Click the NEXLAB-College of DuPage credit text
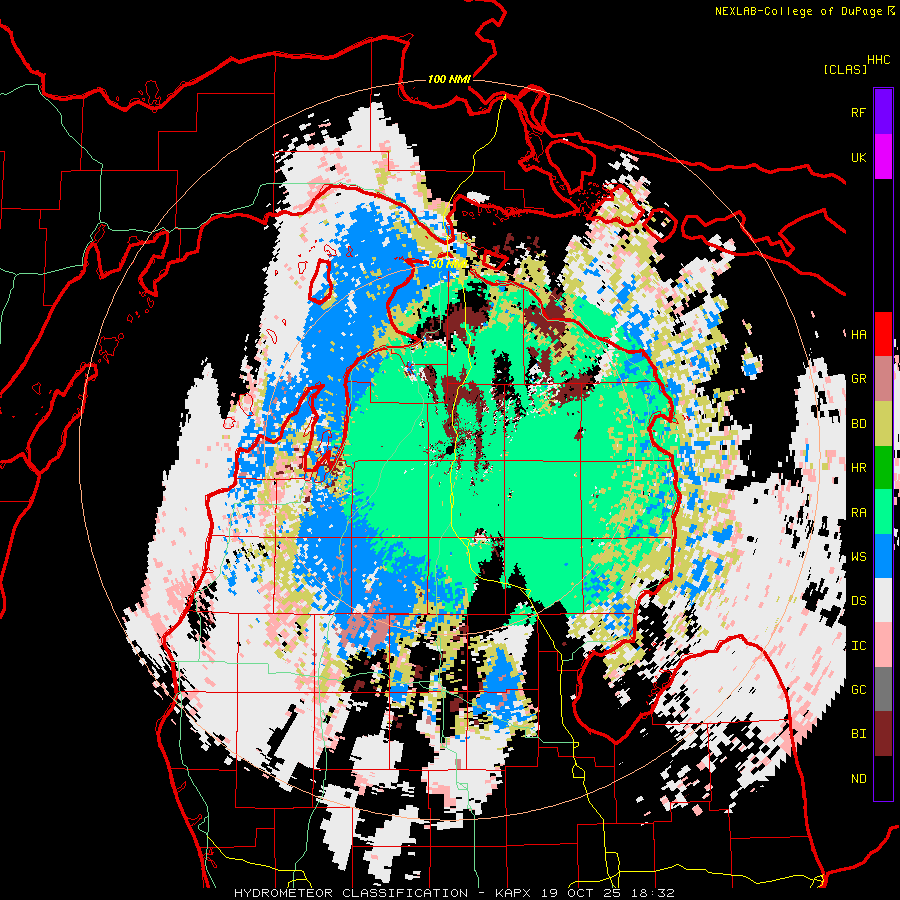 (798, 11)
